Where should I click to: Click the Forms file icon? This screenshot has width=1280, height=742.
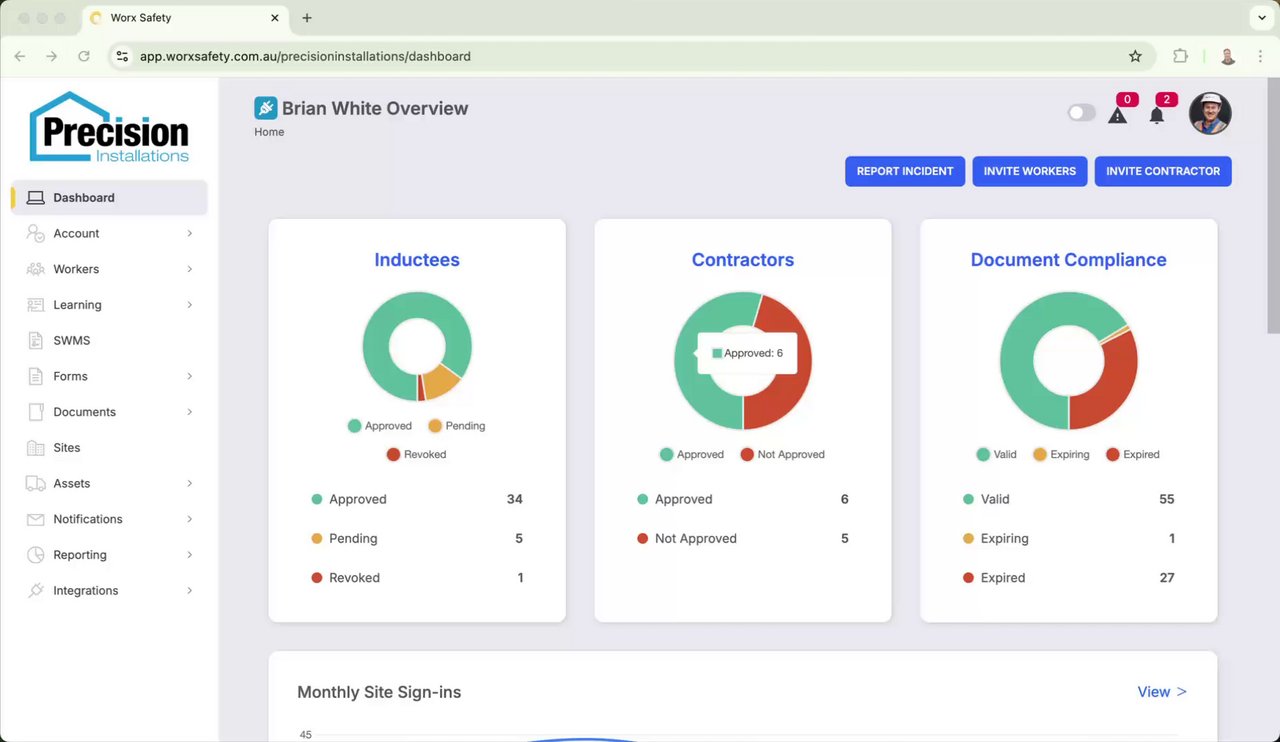(35, 376)
